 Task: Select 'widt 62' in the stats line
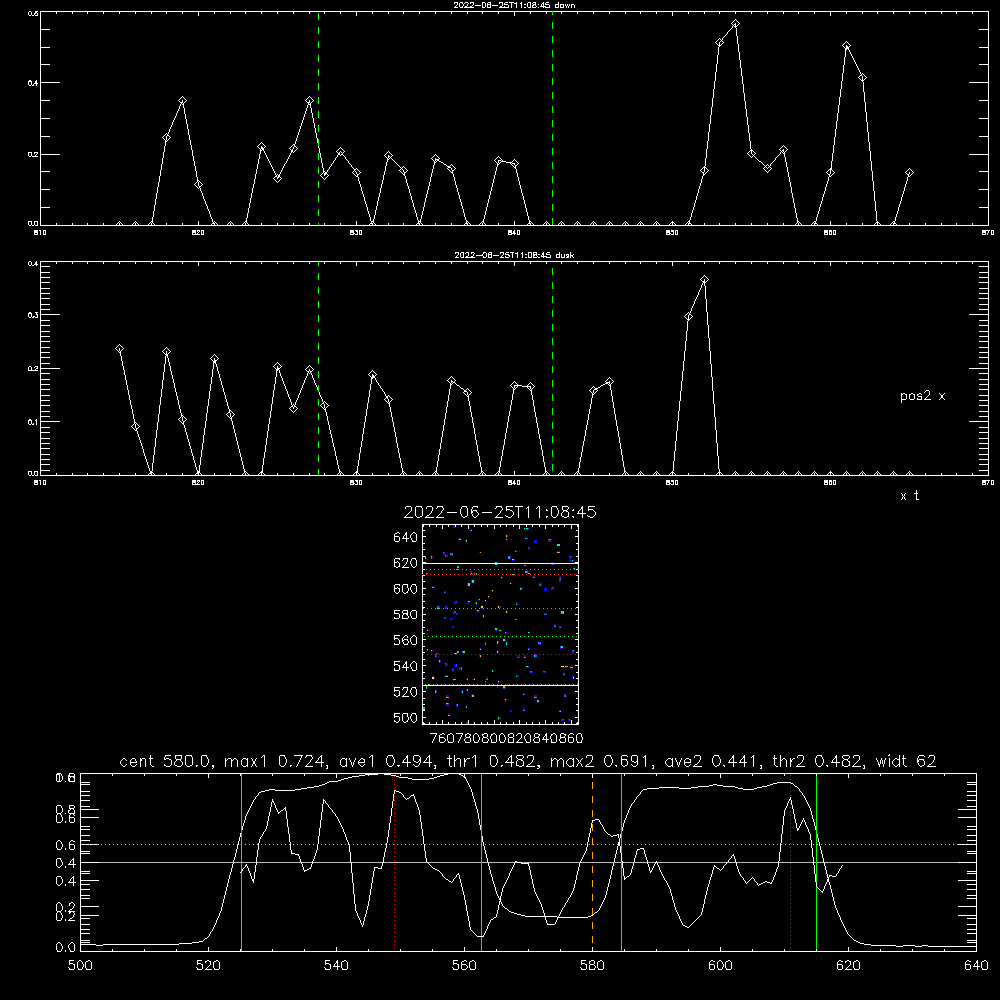pos(906,761)
